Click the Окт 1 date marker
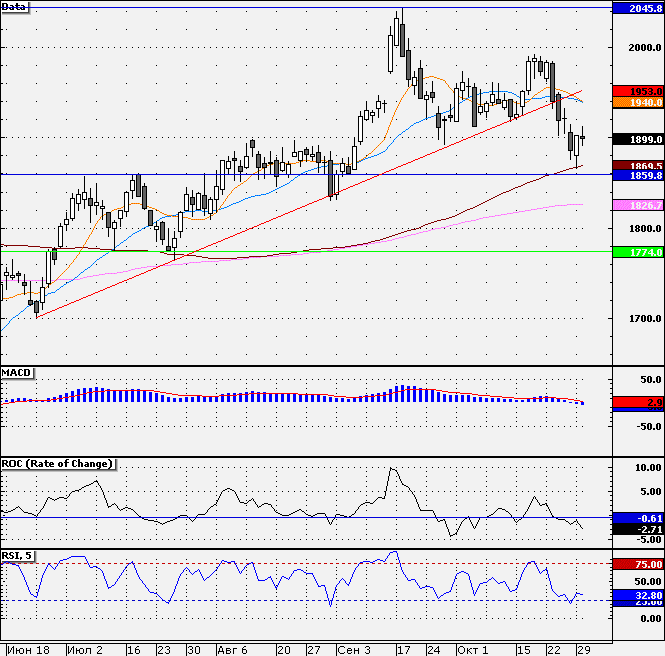 point(472,650)
